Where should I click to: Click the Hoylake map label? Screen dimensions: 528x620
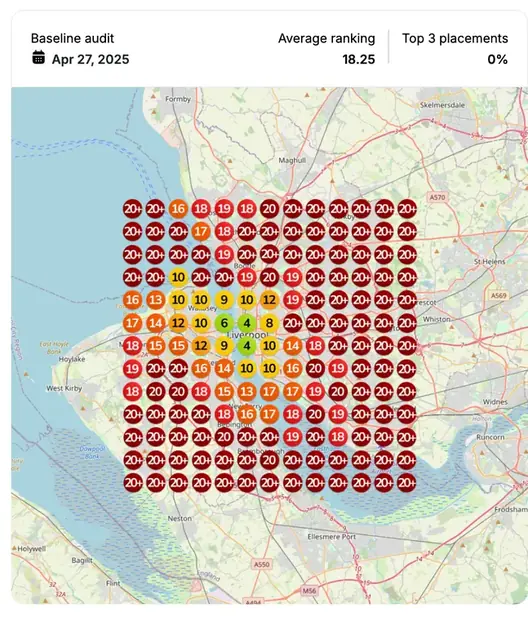coord(72,359)
